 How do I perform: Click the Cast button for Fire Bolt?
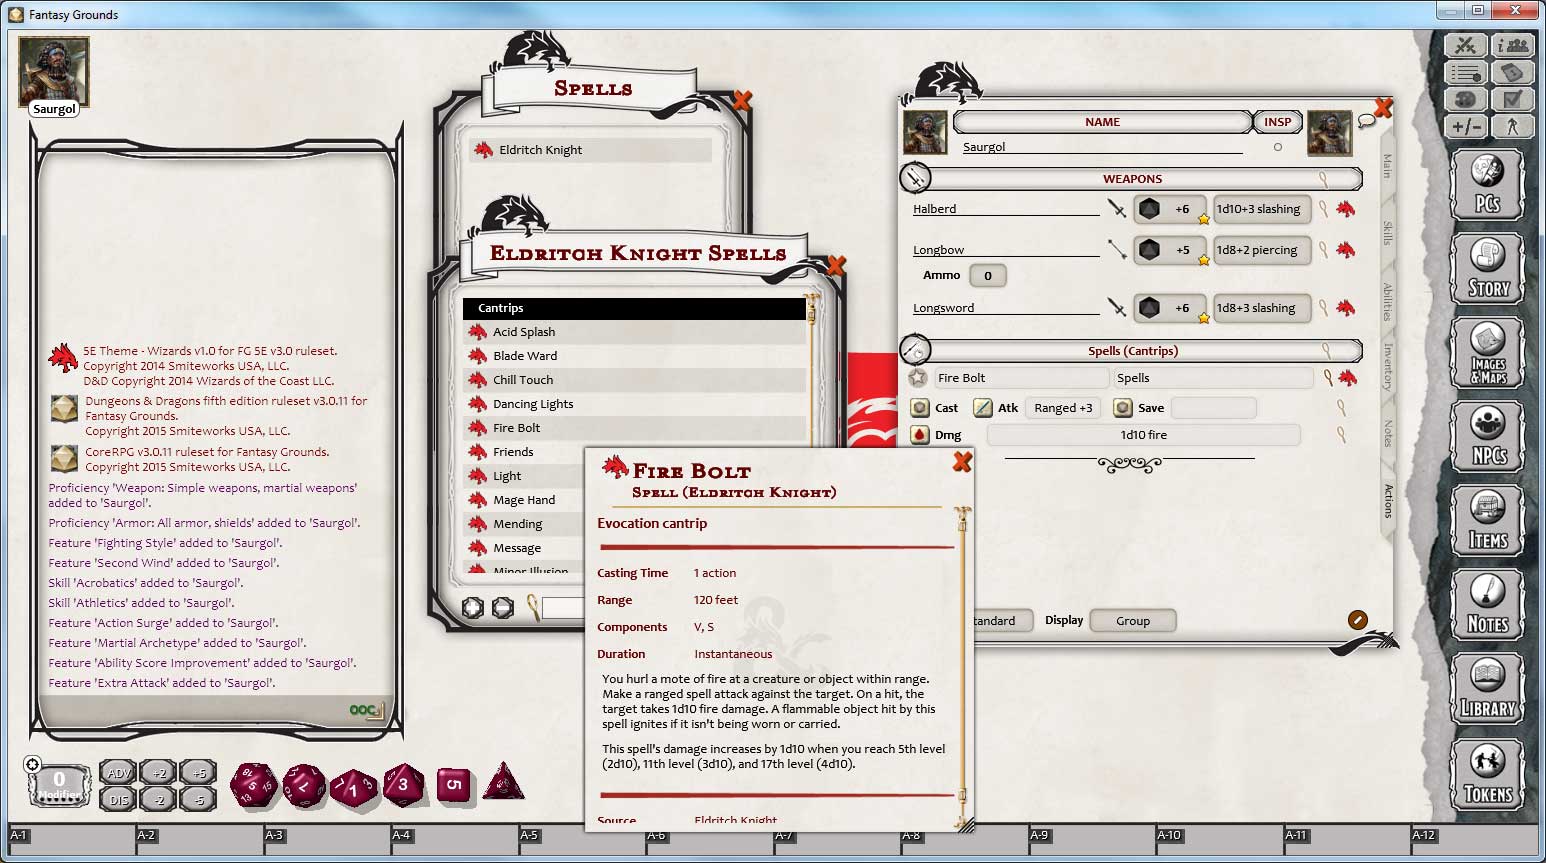(x=922, y=407)
